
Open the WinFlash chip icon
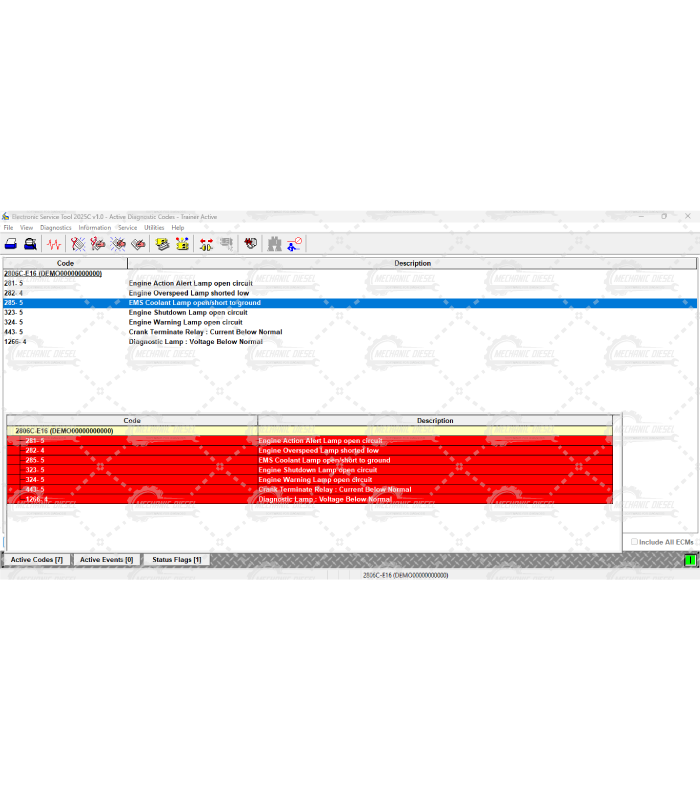click(250, 244)
